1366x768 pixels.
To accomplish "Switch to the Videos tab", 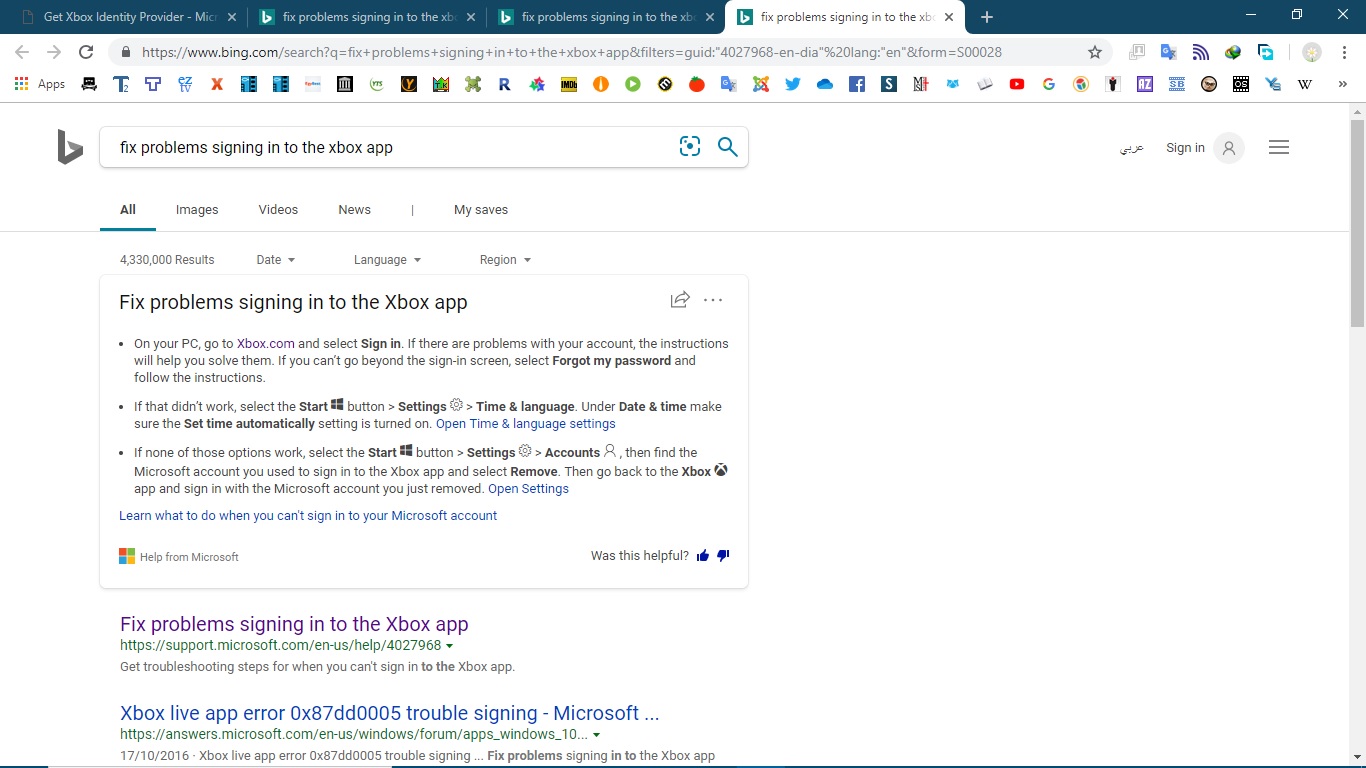I will (x=278, y=210).
